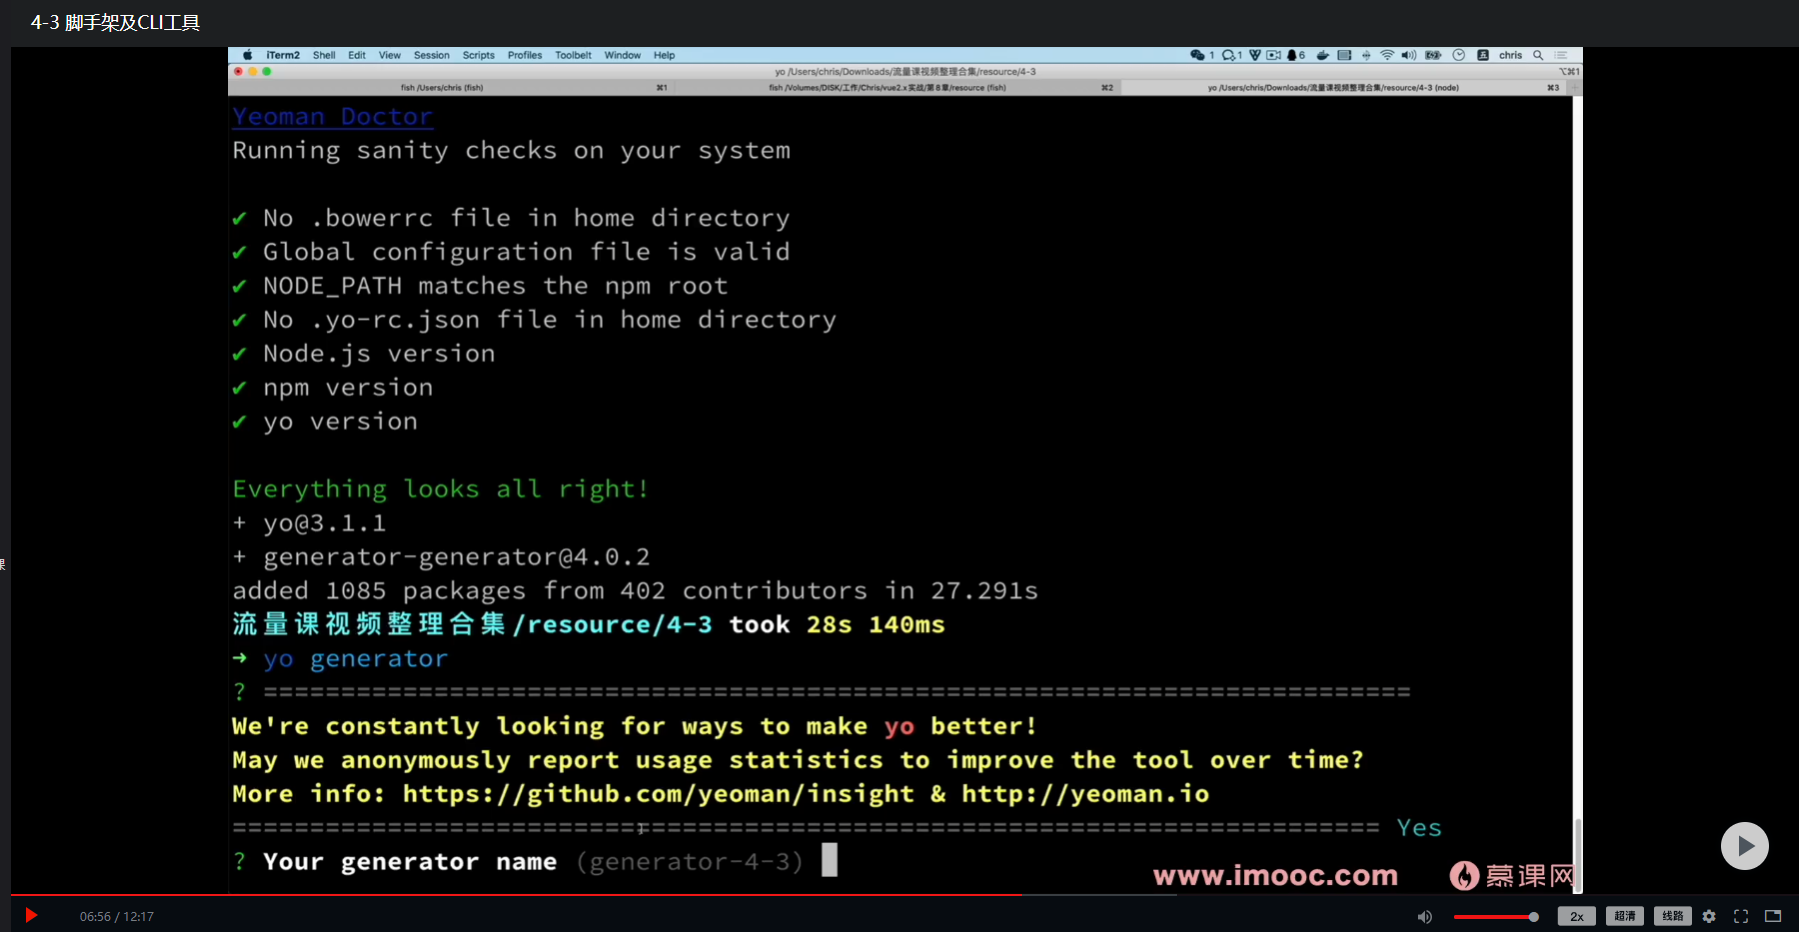Open the Shell menu
1799x932 pixels.
pos(324,55)
